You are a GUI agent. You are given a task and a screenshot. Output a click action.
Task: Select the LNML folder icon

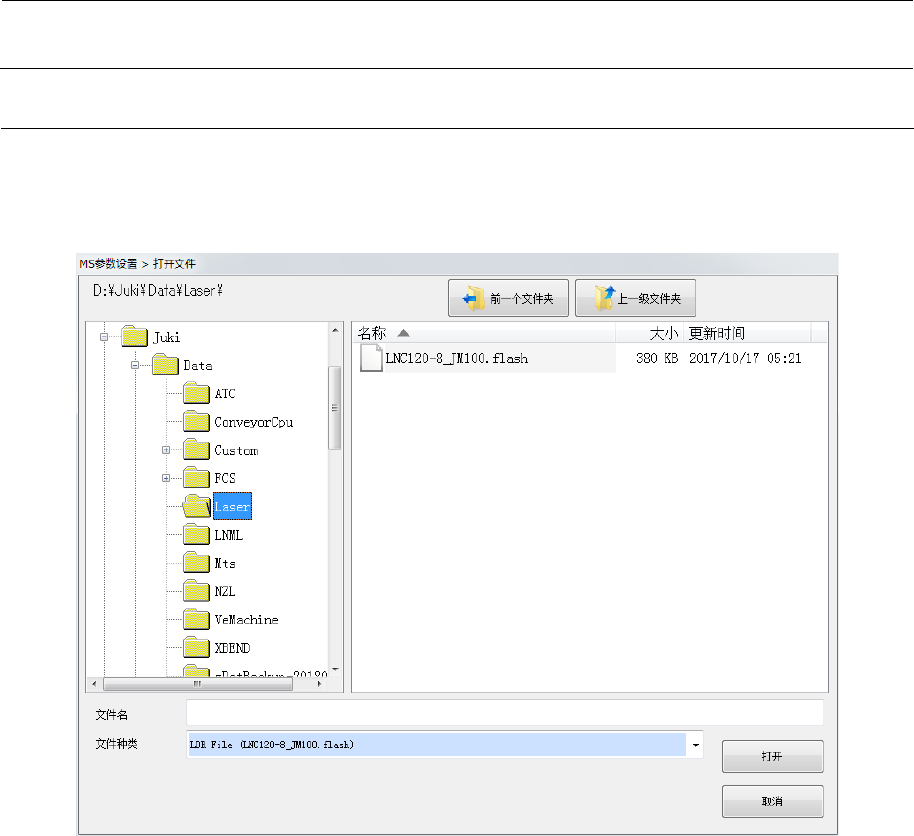(x=196, y=535)
